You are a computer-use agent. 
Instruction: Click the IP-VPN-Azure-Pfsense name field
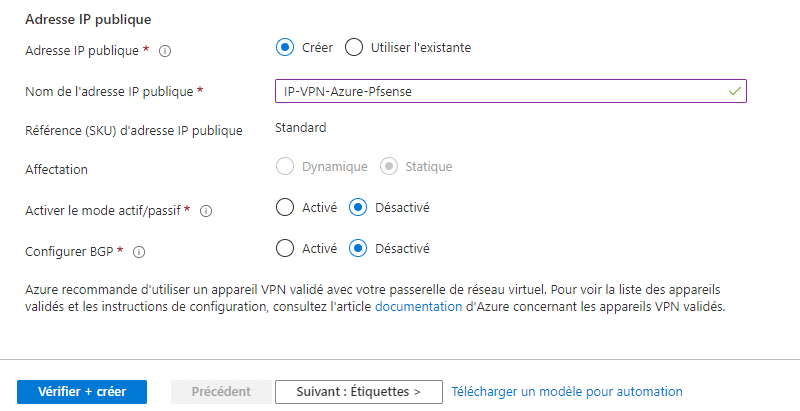(x=500, y=91)
